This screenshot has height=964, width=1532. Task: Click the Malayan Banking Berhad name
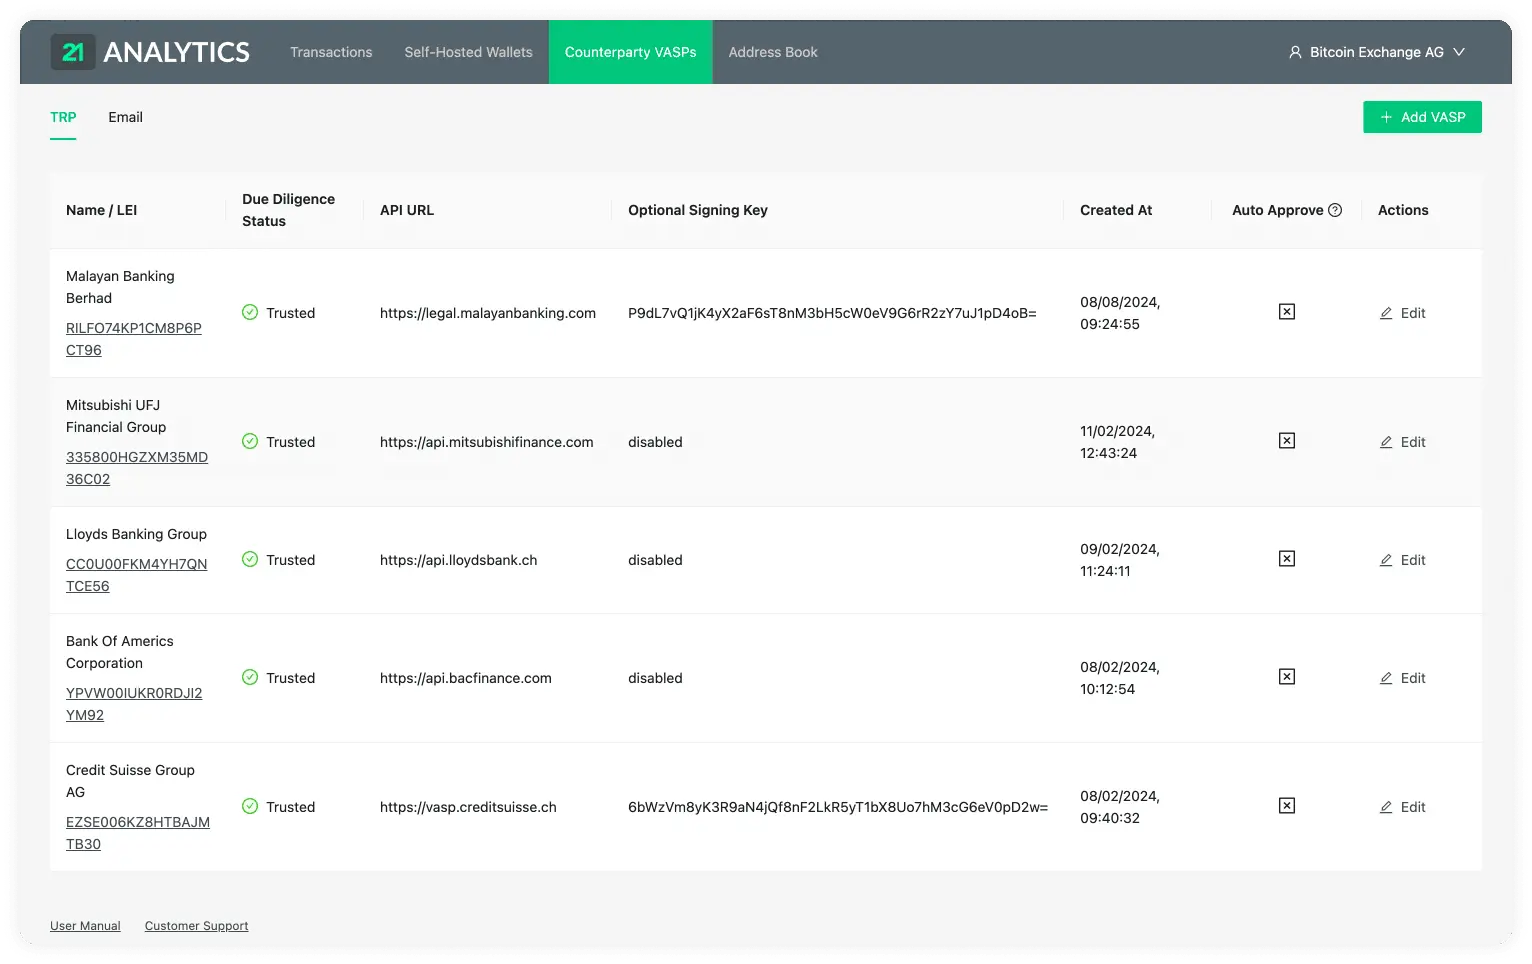click(x=120, y=287)
